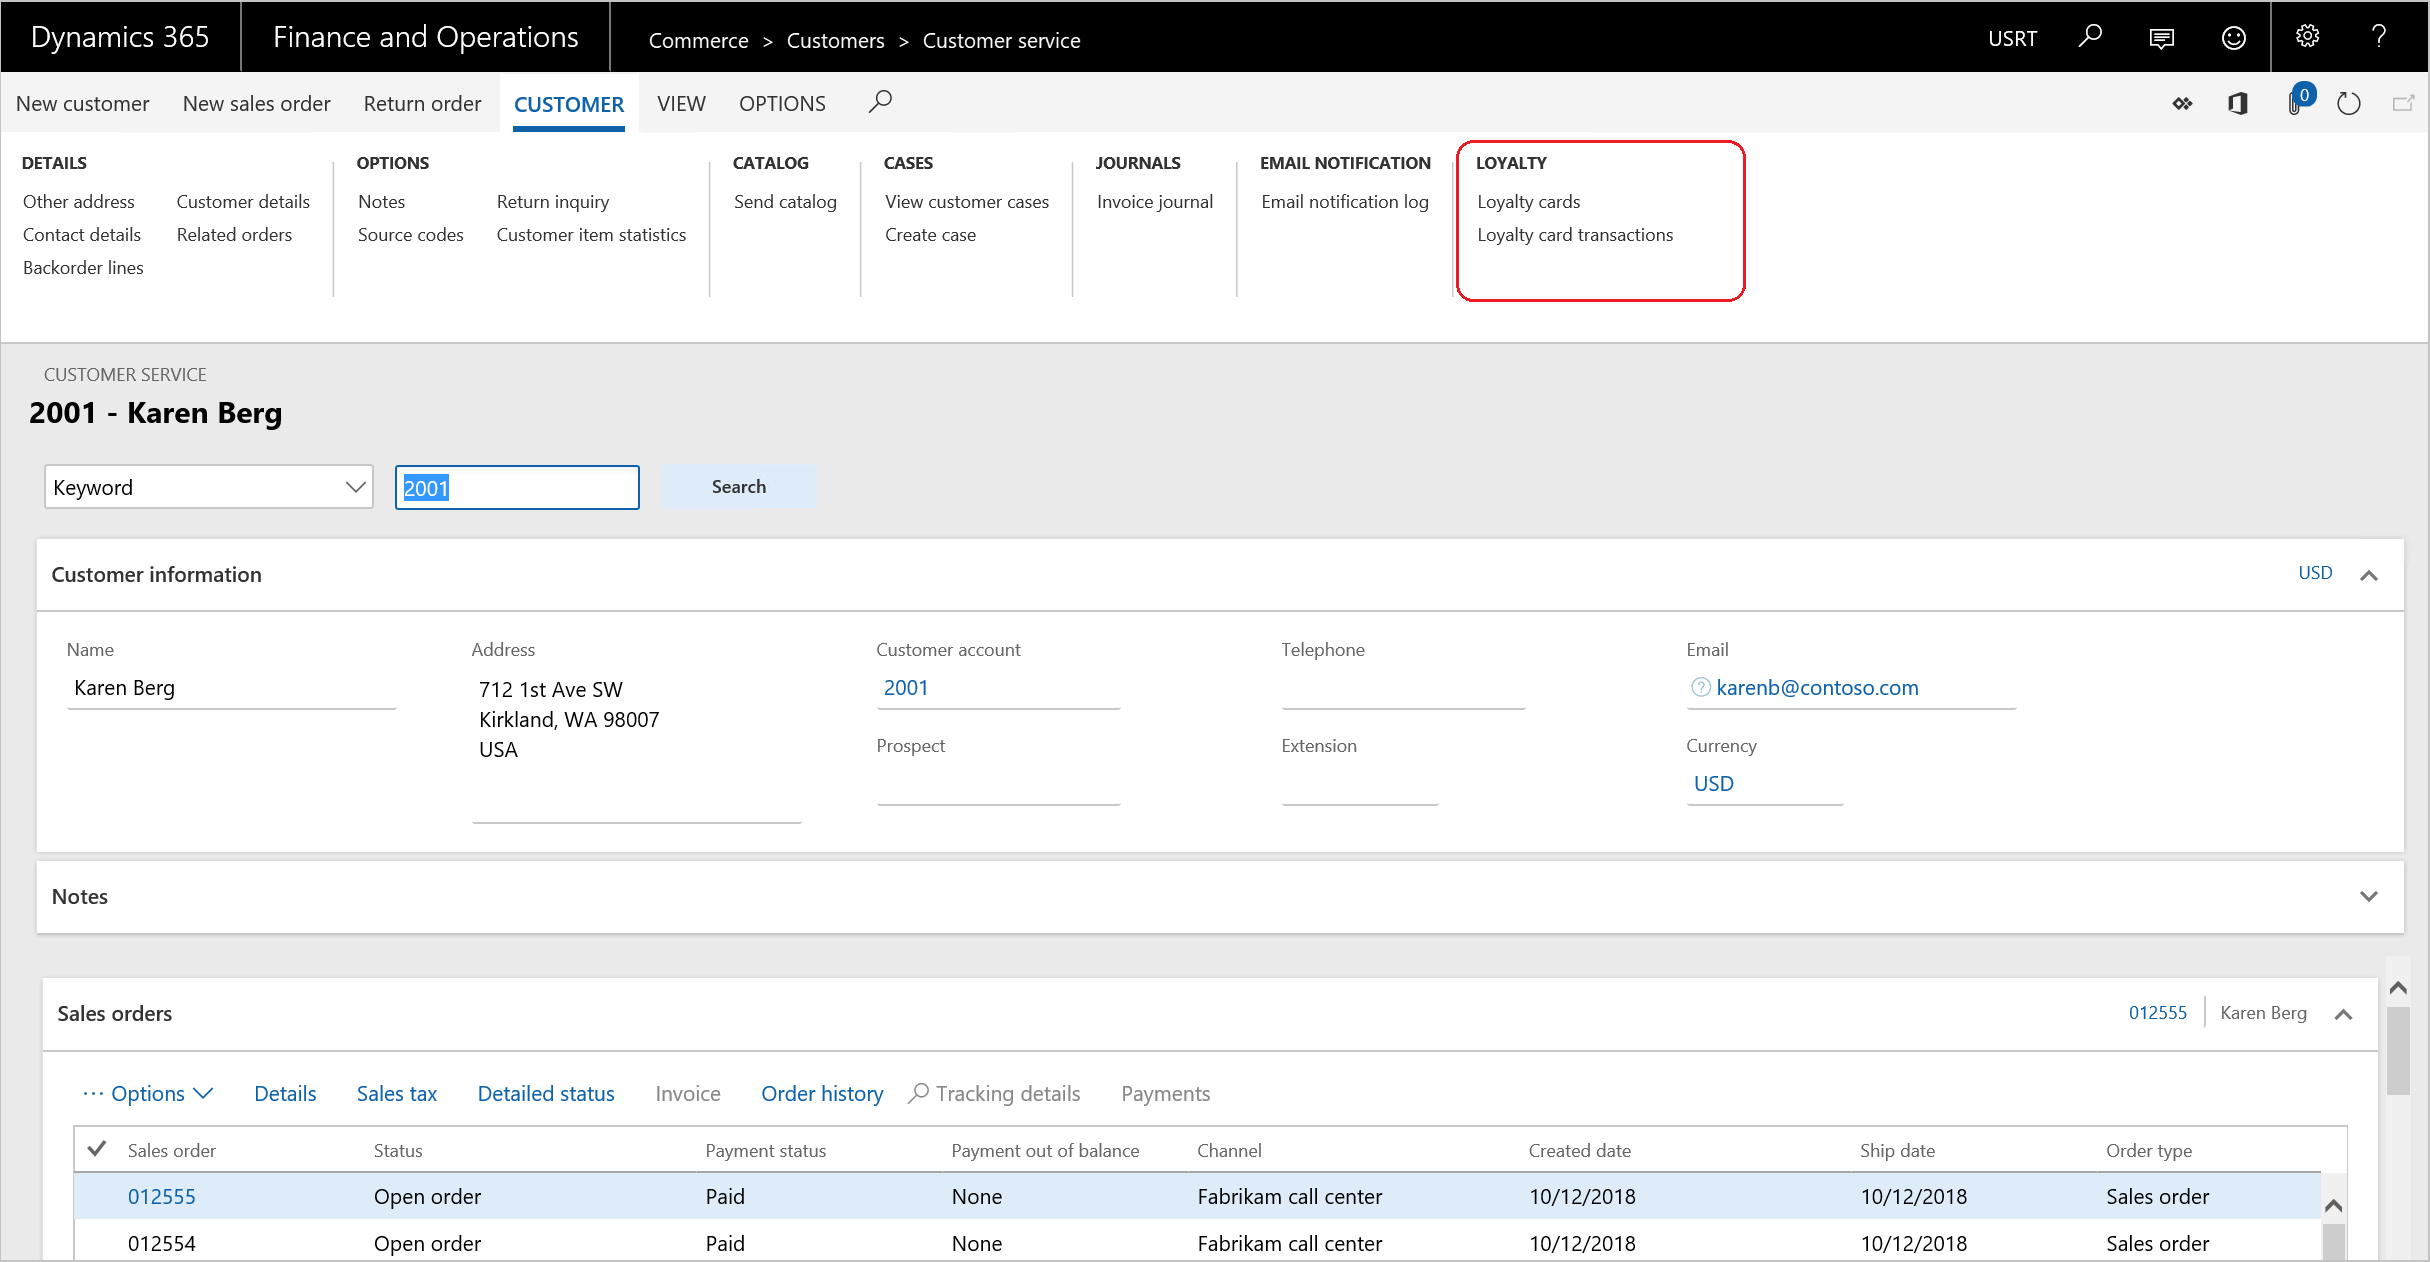Select the CUSTOMER ribbon tab
This screenshot has height=1262, width=2430.
(569, 101)
